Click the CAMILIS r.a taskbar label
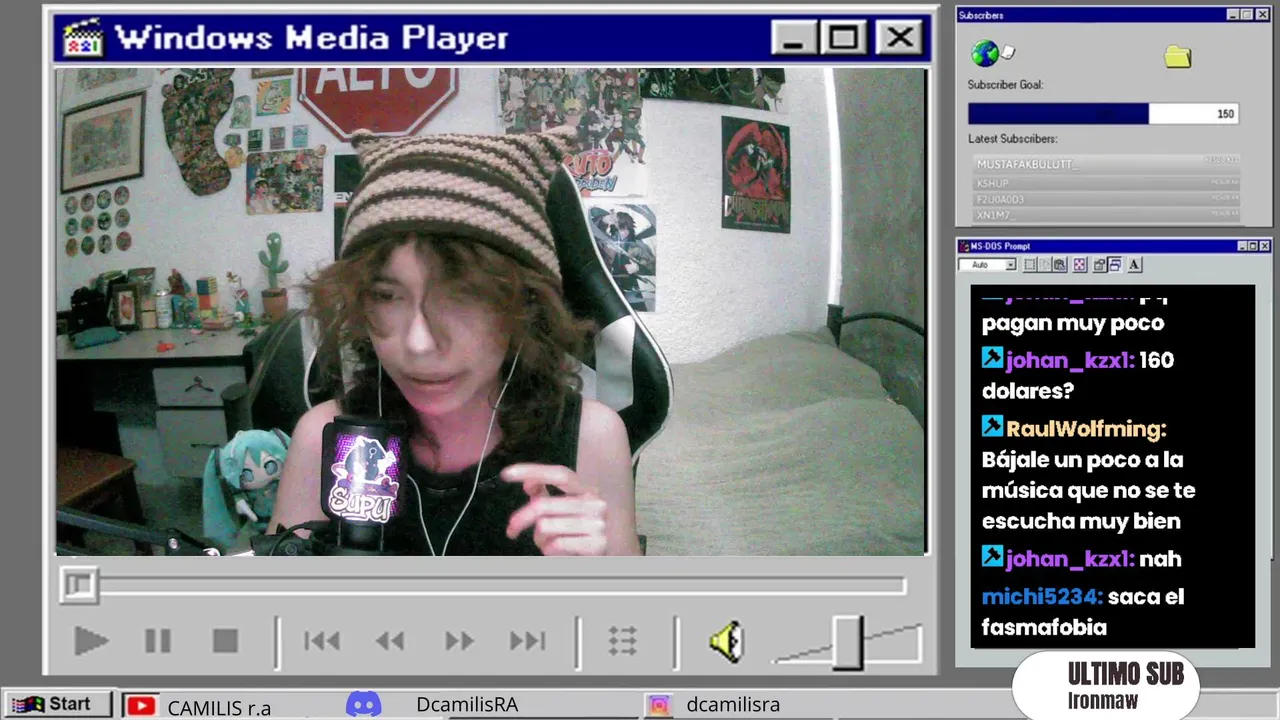The image size is (1280, 720). 219,707
